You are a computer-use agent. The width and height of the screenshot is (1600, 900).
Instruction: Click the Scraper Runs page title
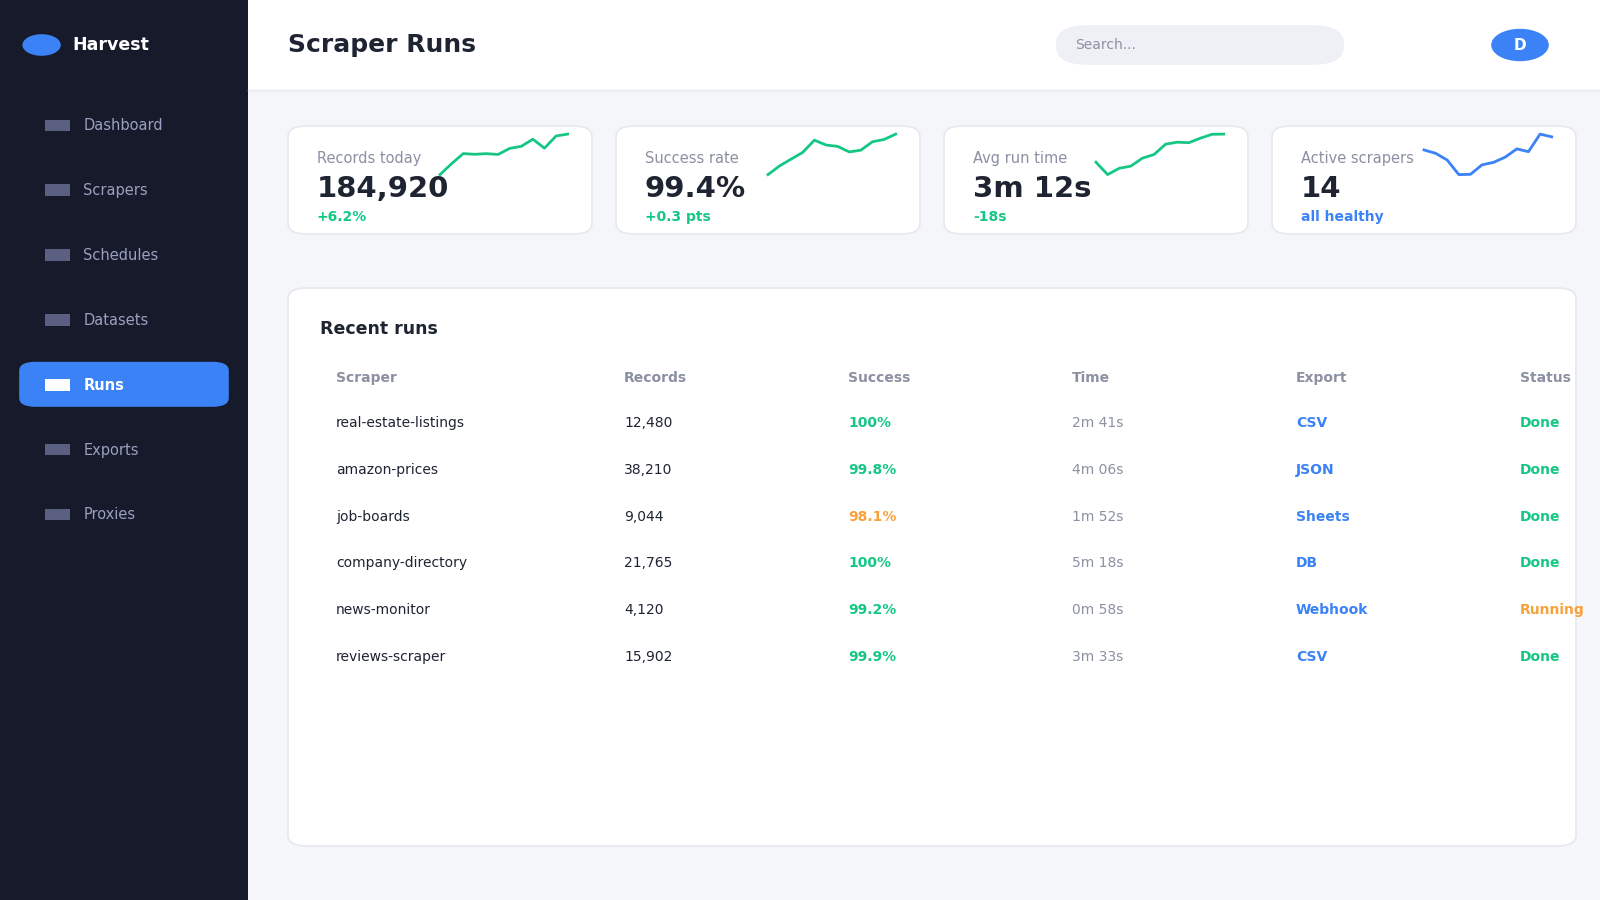click(382, 45)
